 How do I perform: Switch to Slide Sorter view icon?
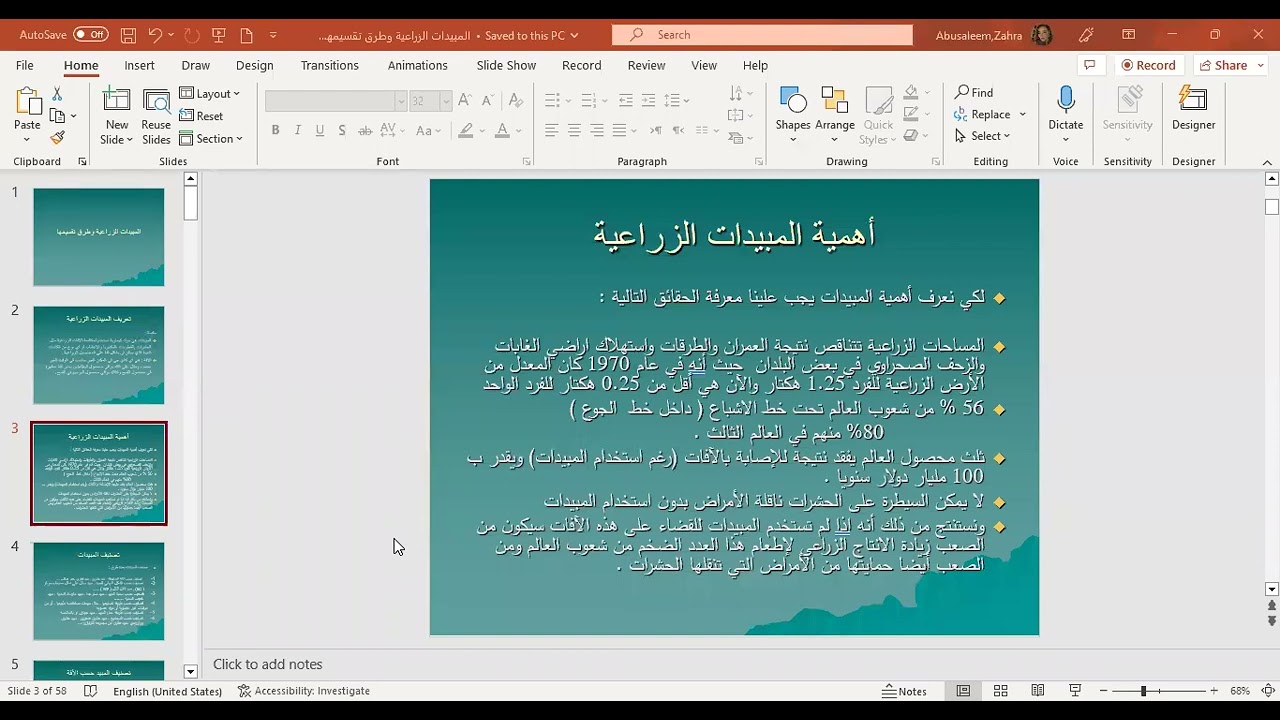(x=1000, y=691)
